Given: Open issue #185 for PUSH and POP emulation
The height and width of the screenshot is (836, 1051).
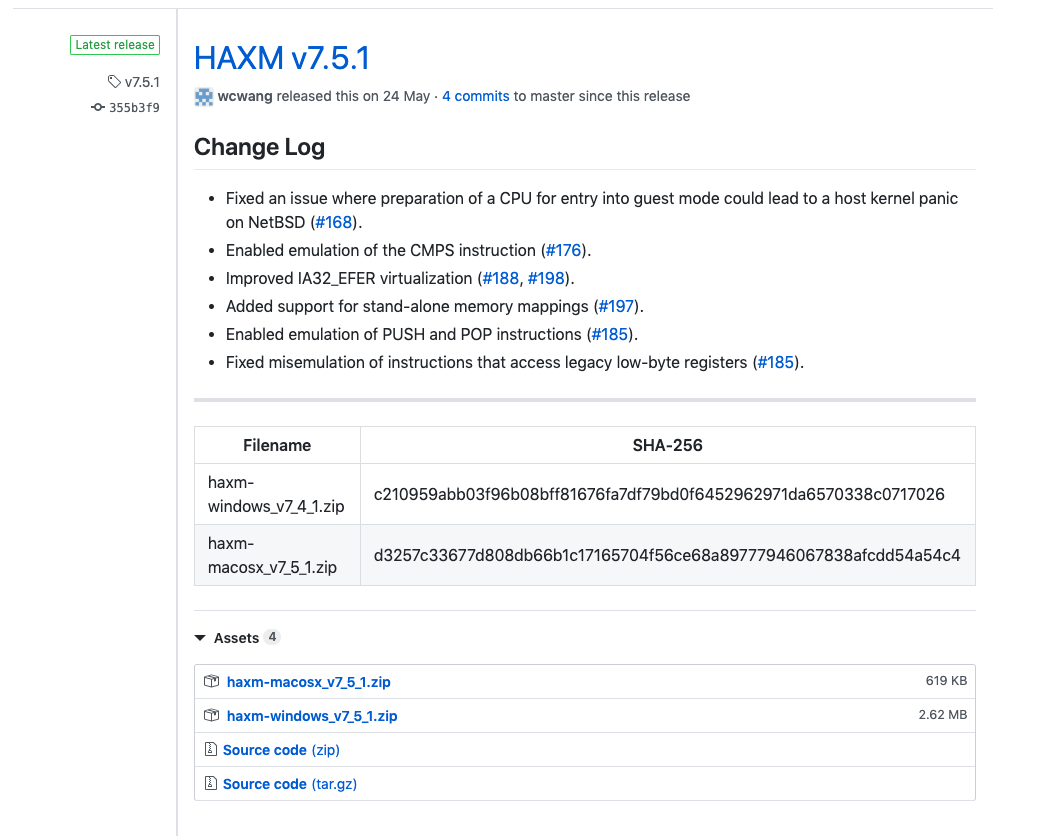Looking at the screenshot, I should coord(610,334).
